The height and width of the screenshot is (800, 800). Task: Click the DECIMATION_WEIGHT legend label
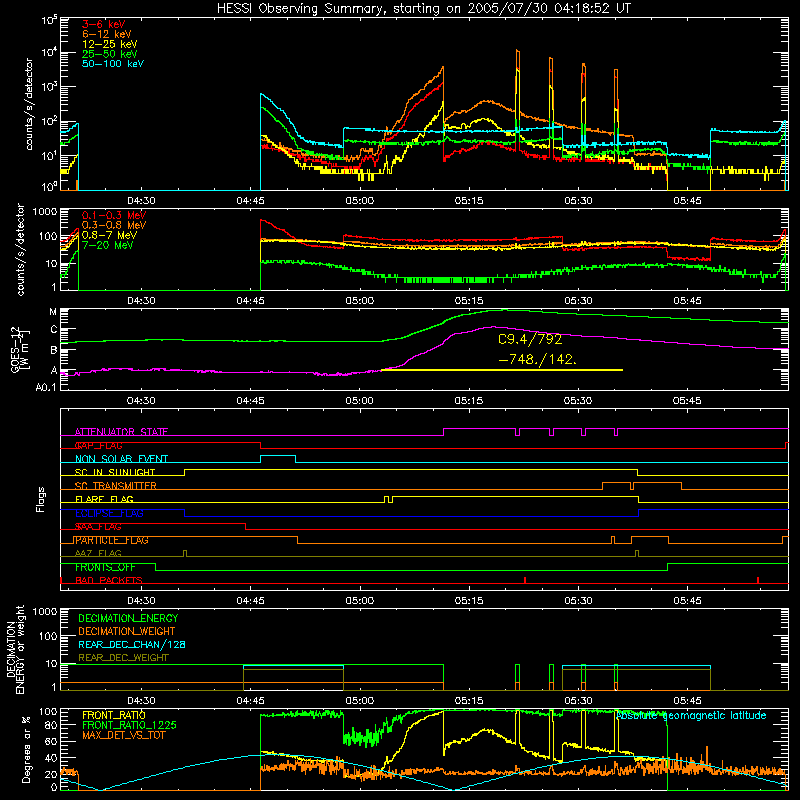point(127,631)
